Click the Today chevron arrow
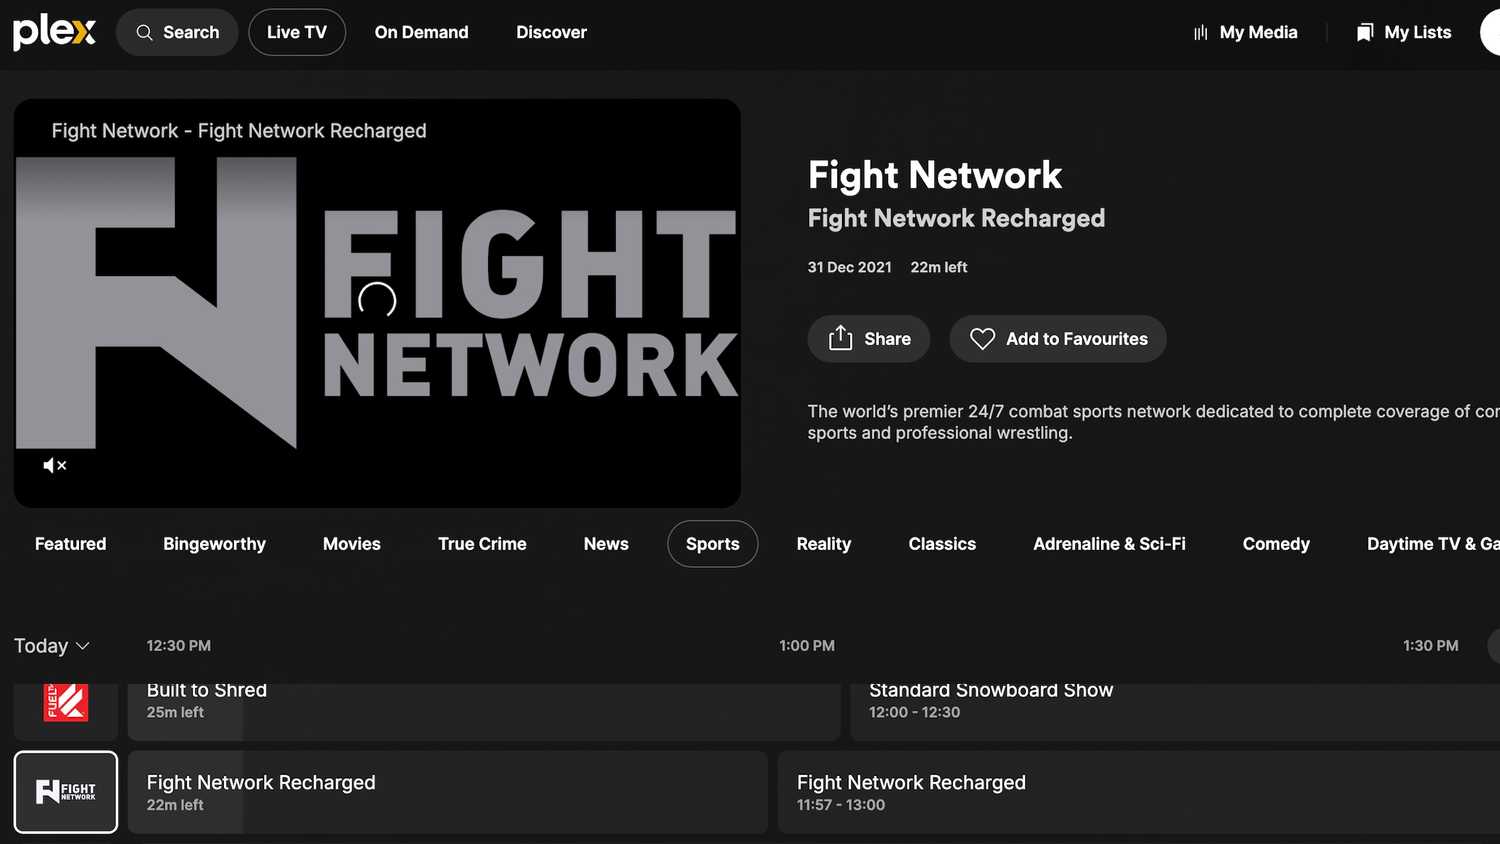Viewport: 1500px width, 844px height. pos(83,646)
